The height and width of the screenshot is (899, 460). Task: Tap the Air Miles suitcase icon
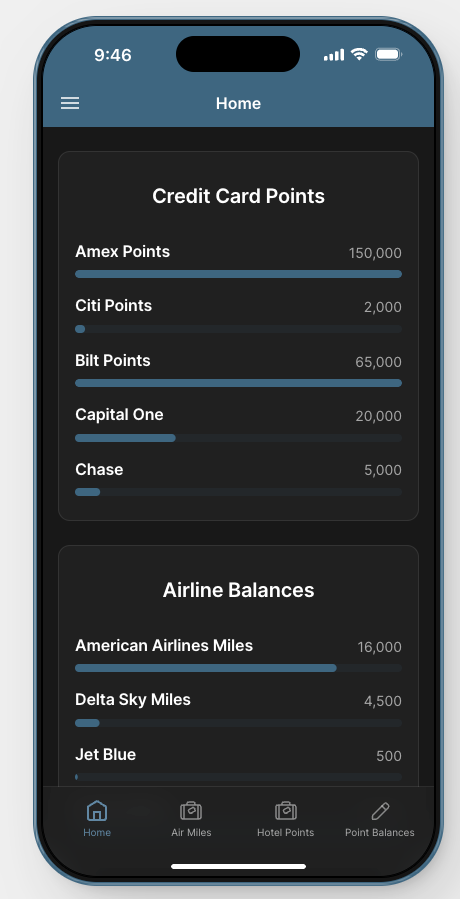click(191, 811)
